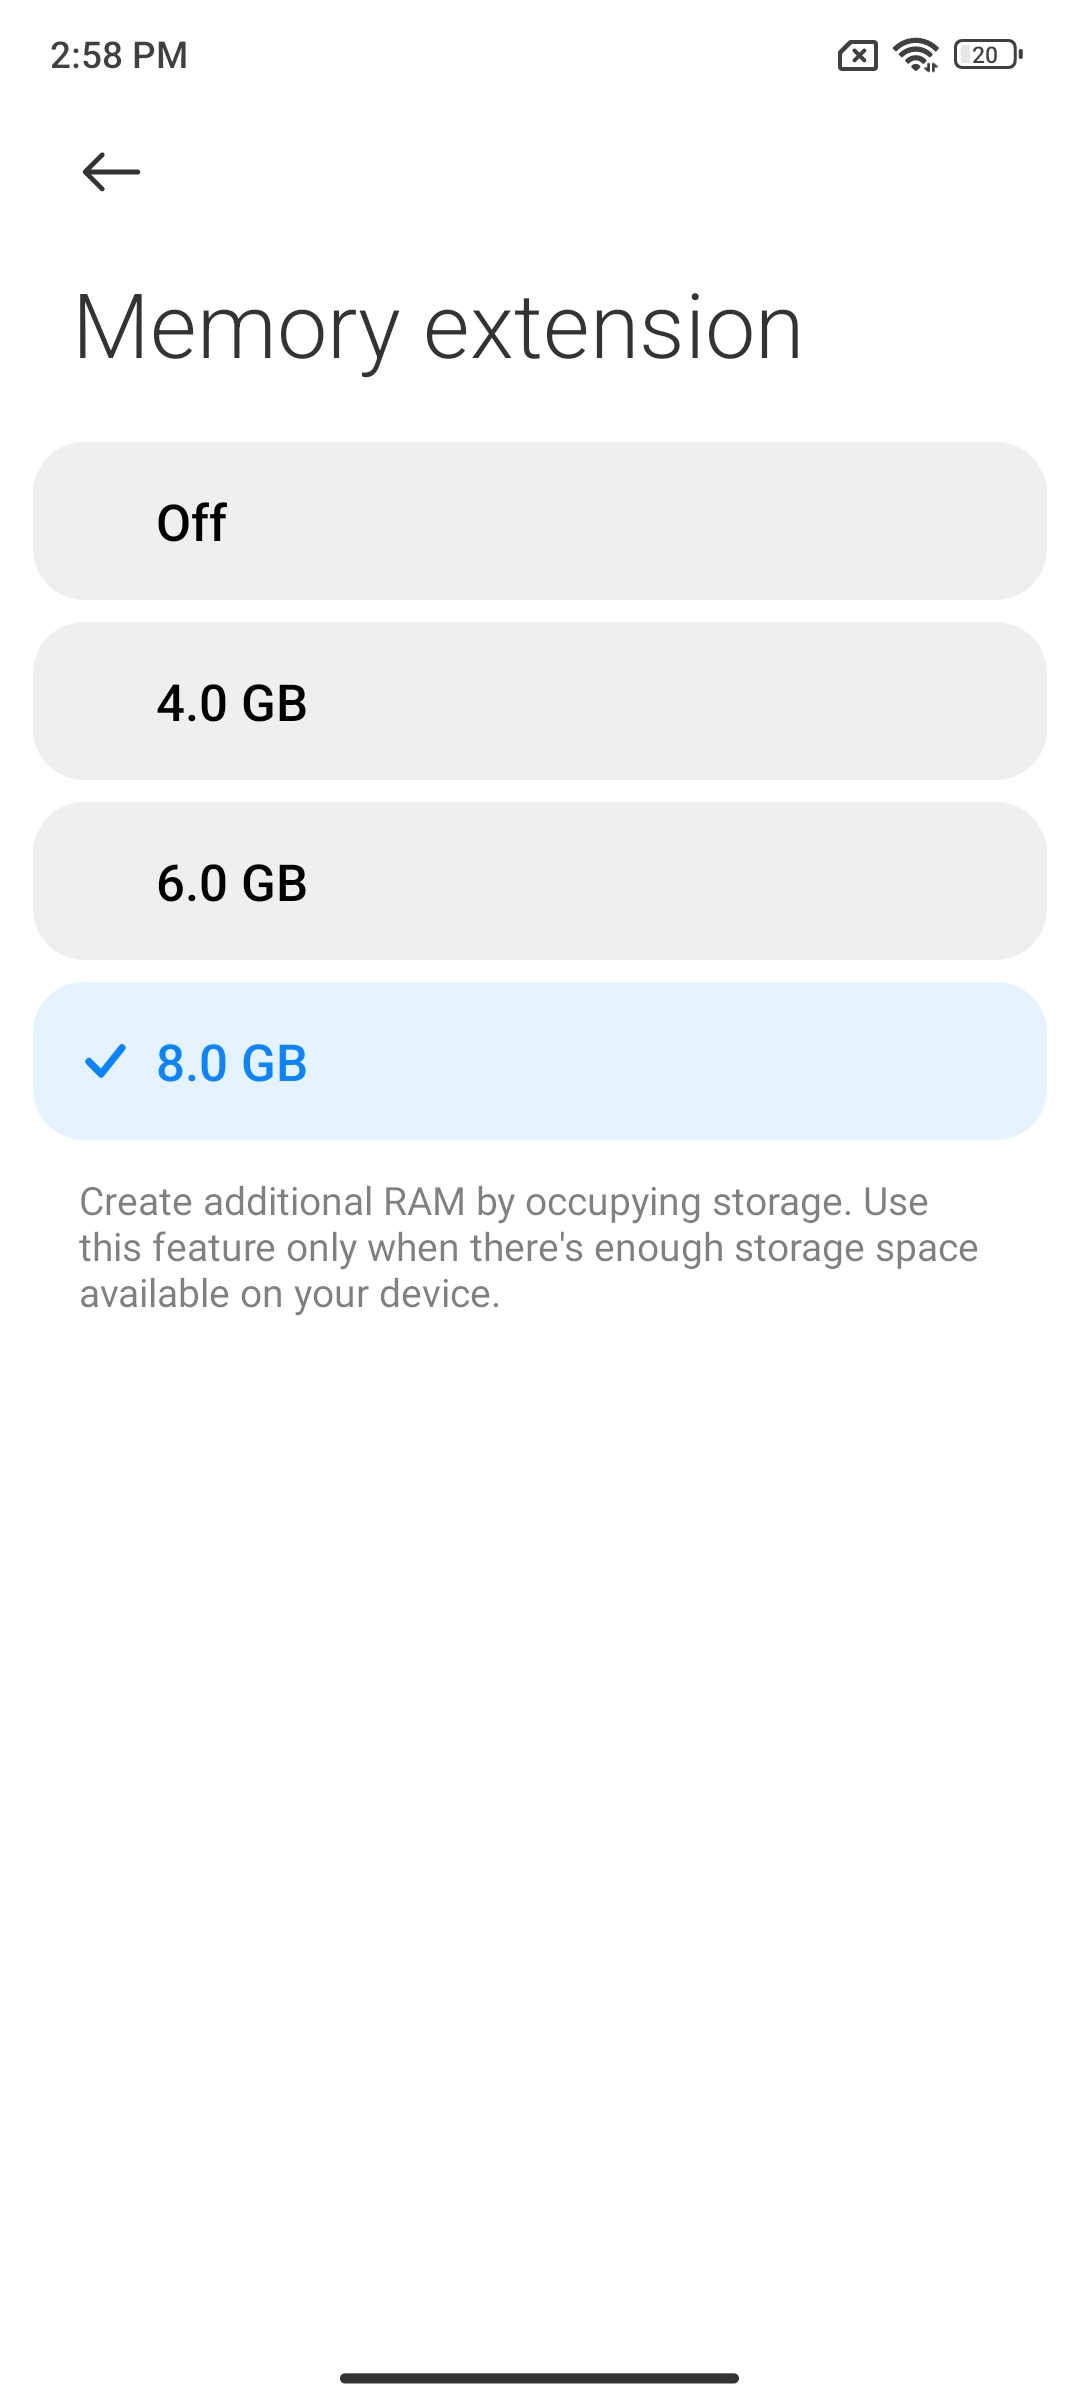
Task: Click the "6.0 GB" text label
Action: (232, 883)
